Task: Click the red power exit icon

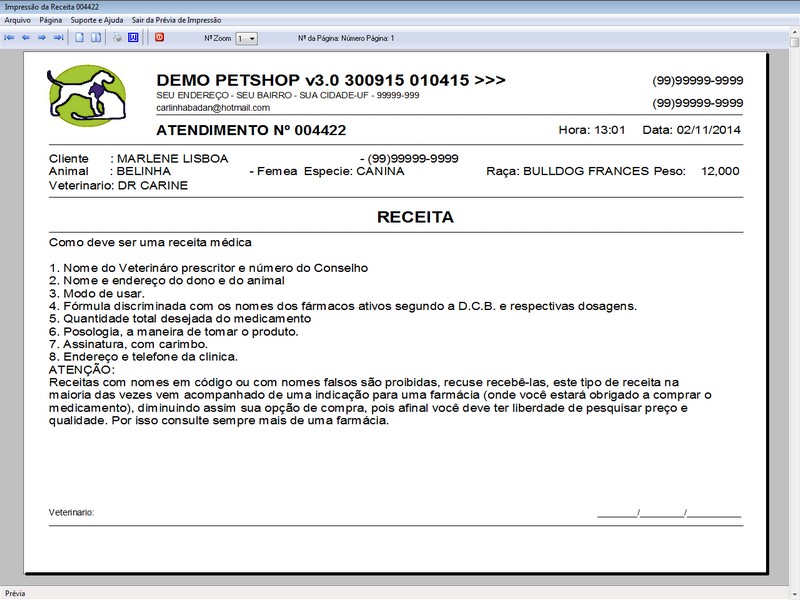Action: (x=159, y=38)
